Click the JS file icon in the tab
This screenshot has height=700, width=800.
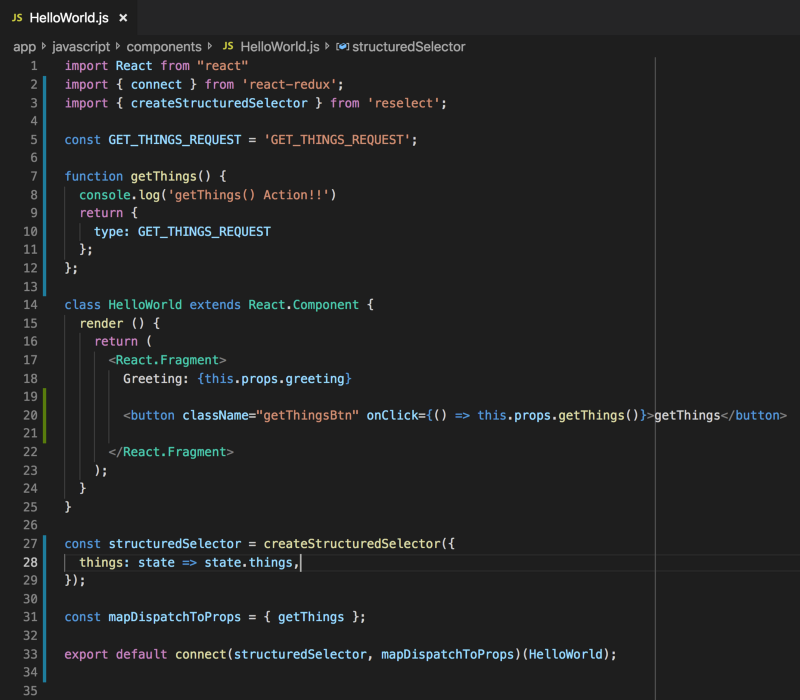(x=17, y=18)
